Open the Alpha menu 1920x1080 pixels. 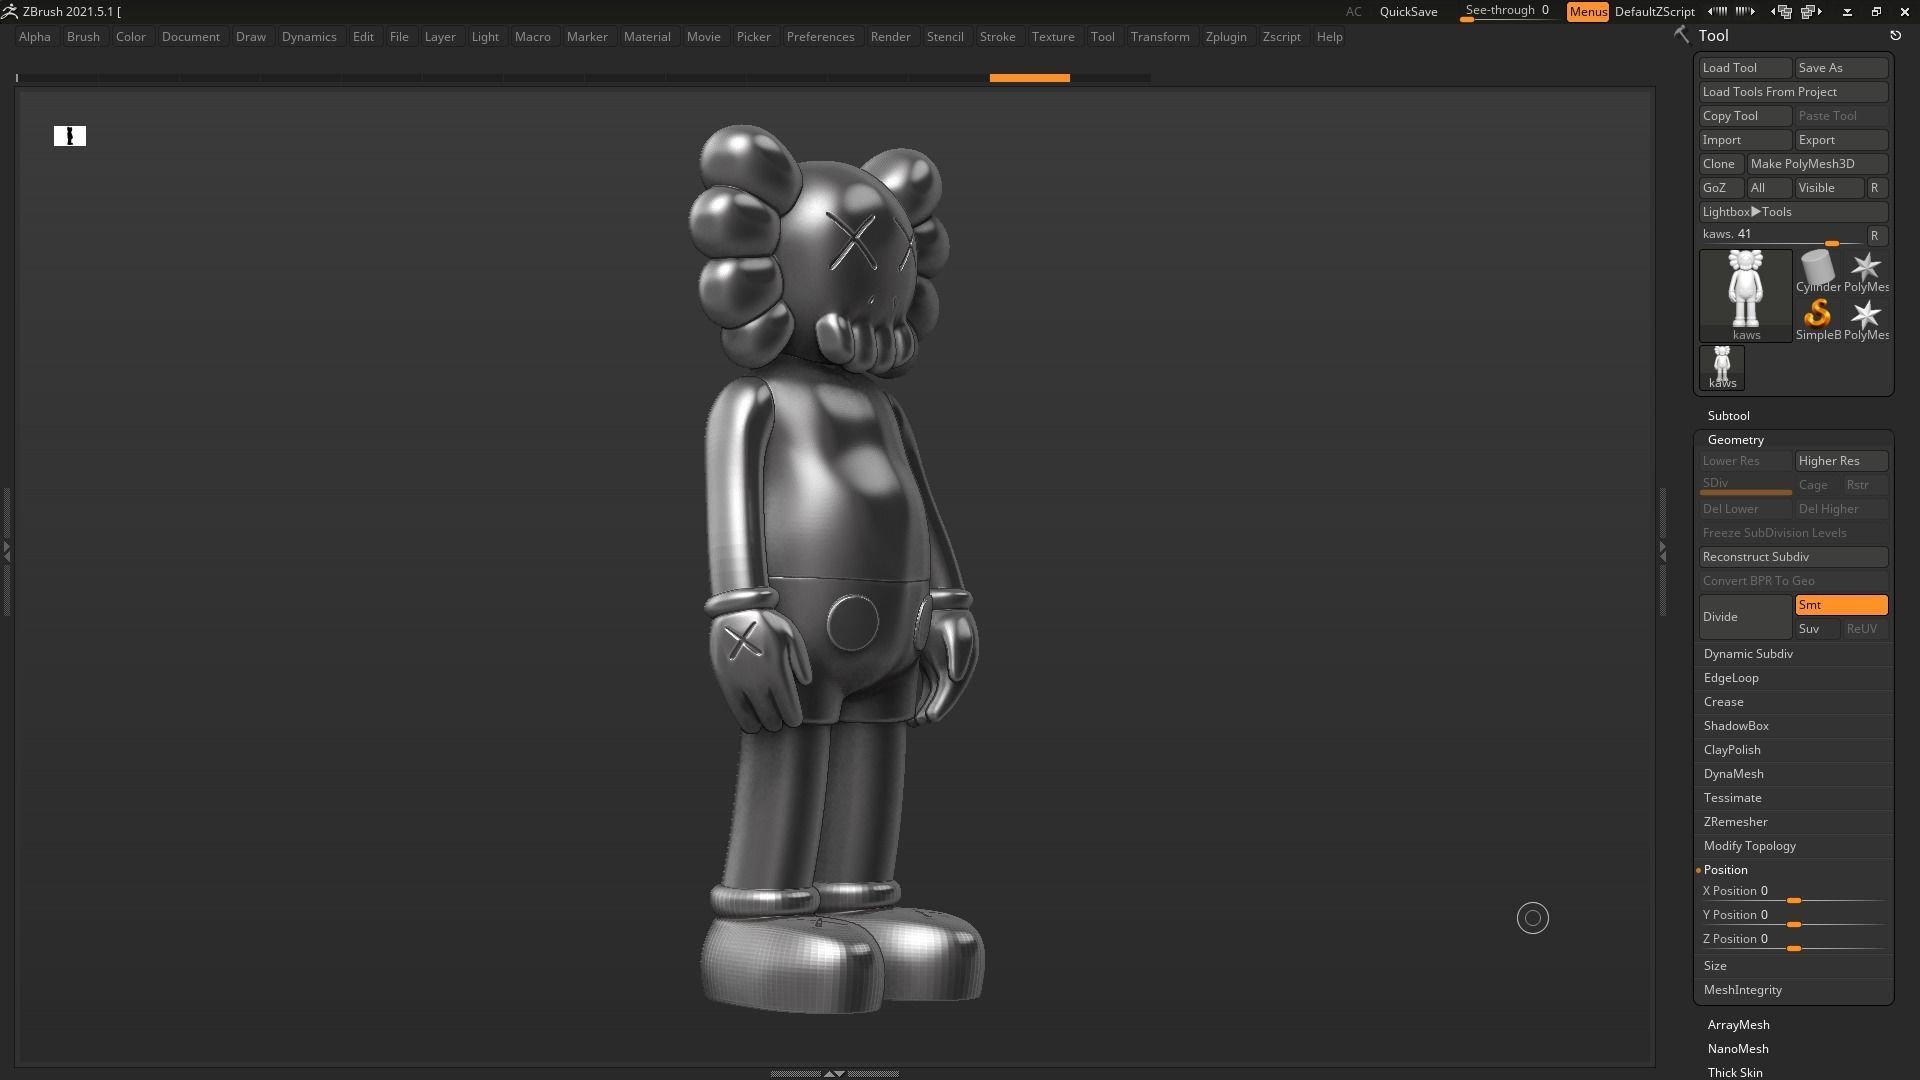35,37
